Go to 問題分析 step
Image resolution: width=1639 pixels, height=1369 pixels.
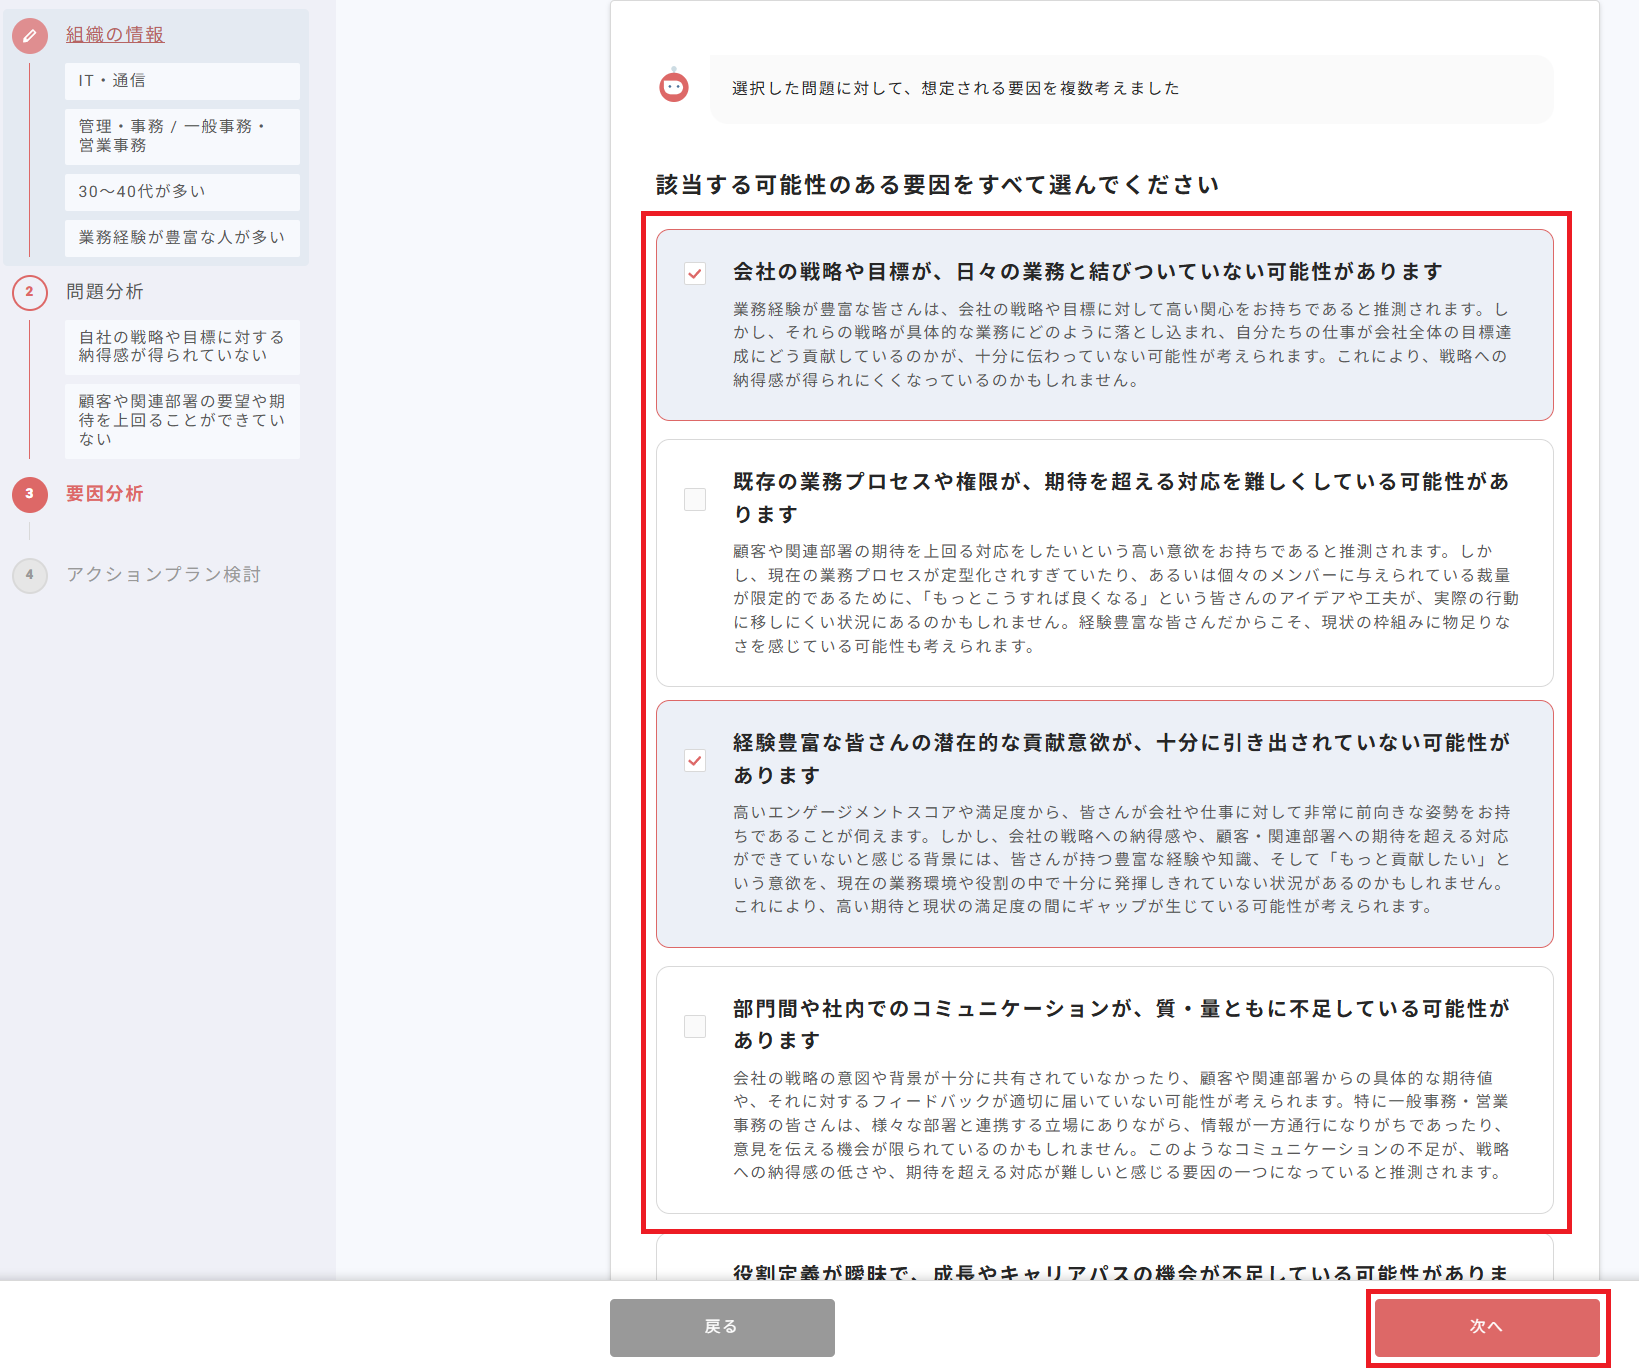[105, 292]
